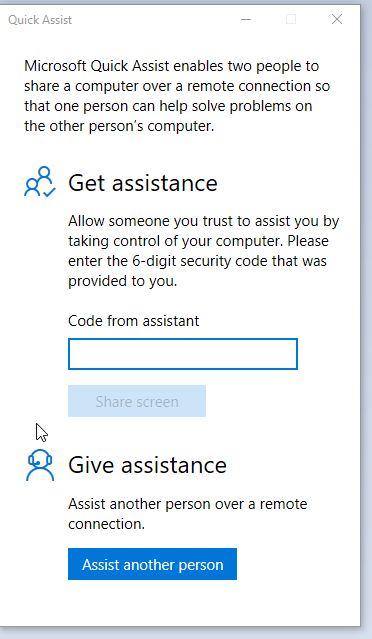
Task: Click the greyed-out maximize window icon
Action: [x=291, y=19]
